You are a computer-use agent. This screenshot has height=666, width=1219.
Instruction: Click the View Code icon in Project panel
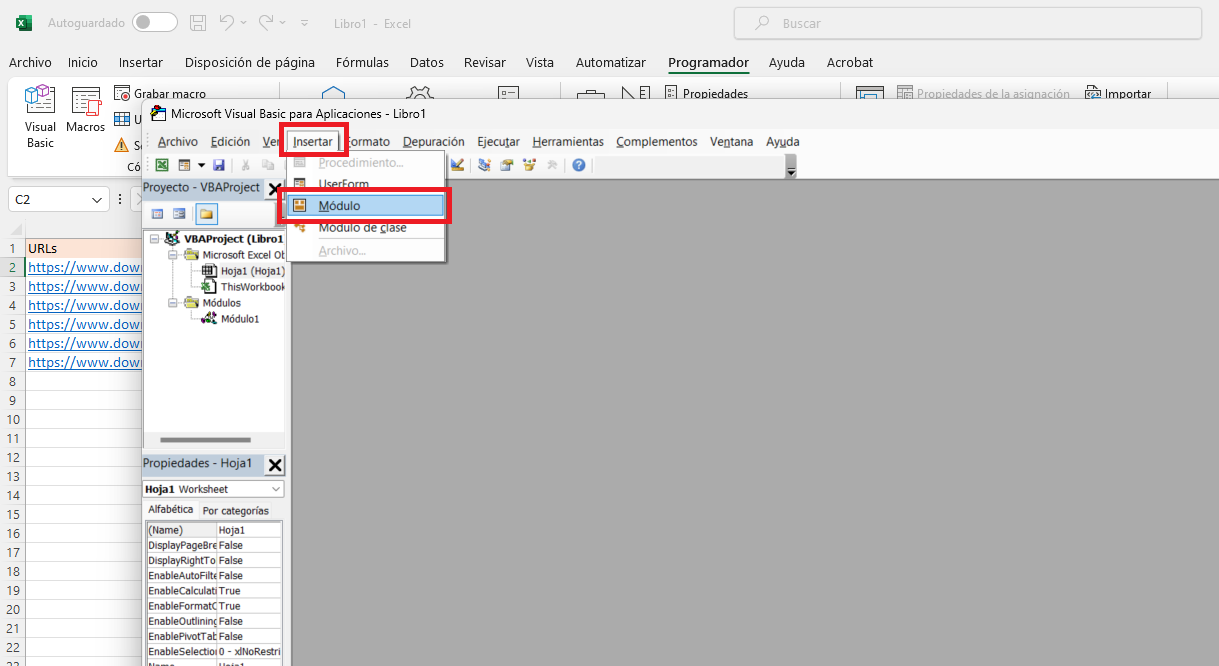point(157,213)
